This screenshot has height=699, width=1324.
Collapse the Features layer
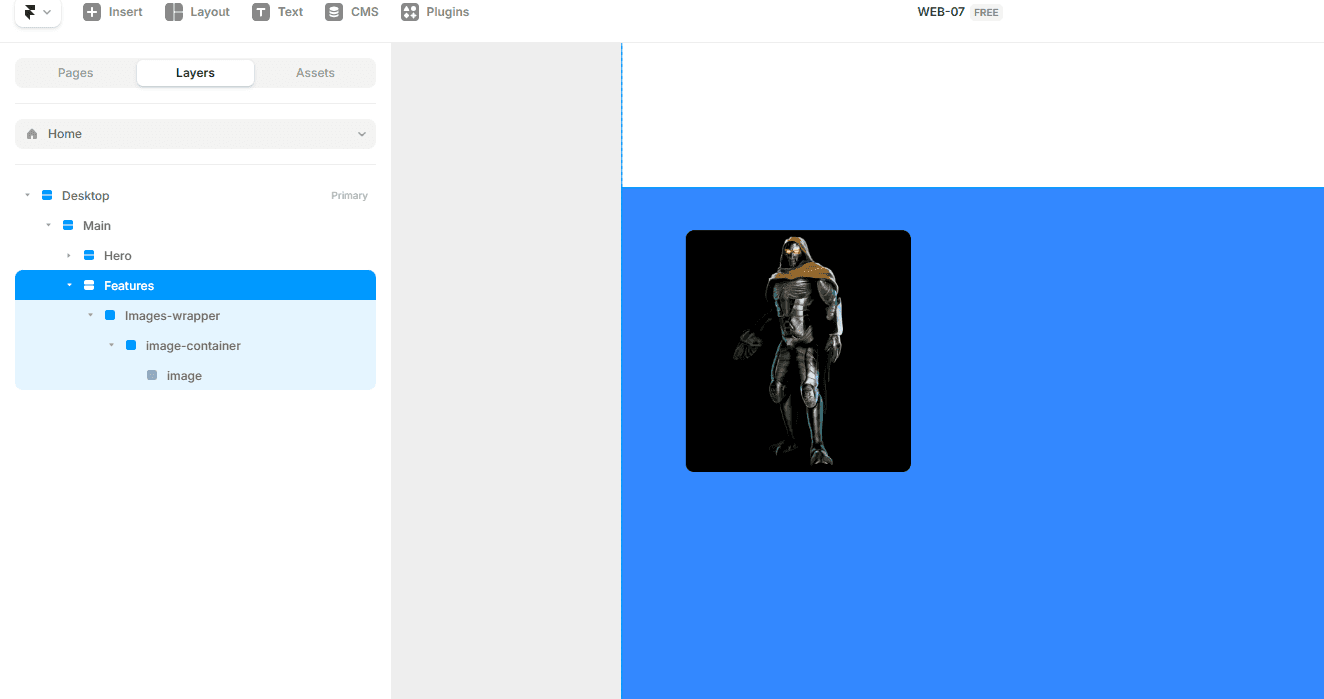click(69, 286)
